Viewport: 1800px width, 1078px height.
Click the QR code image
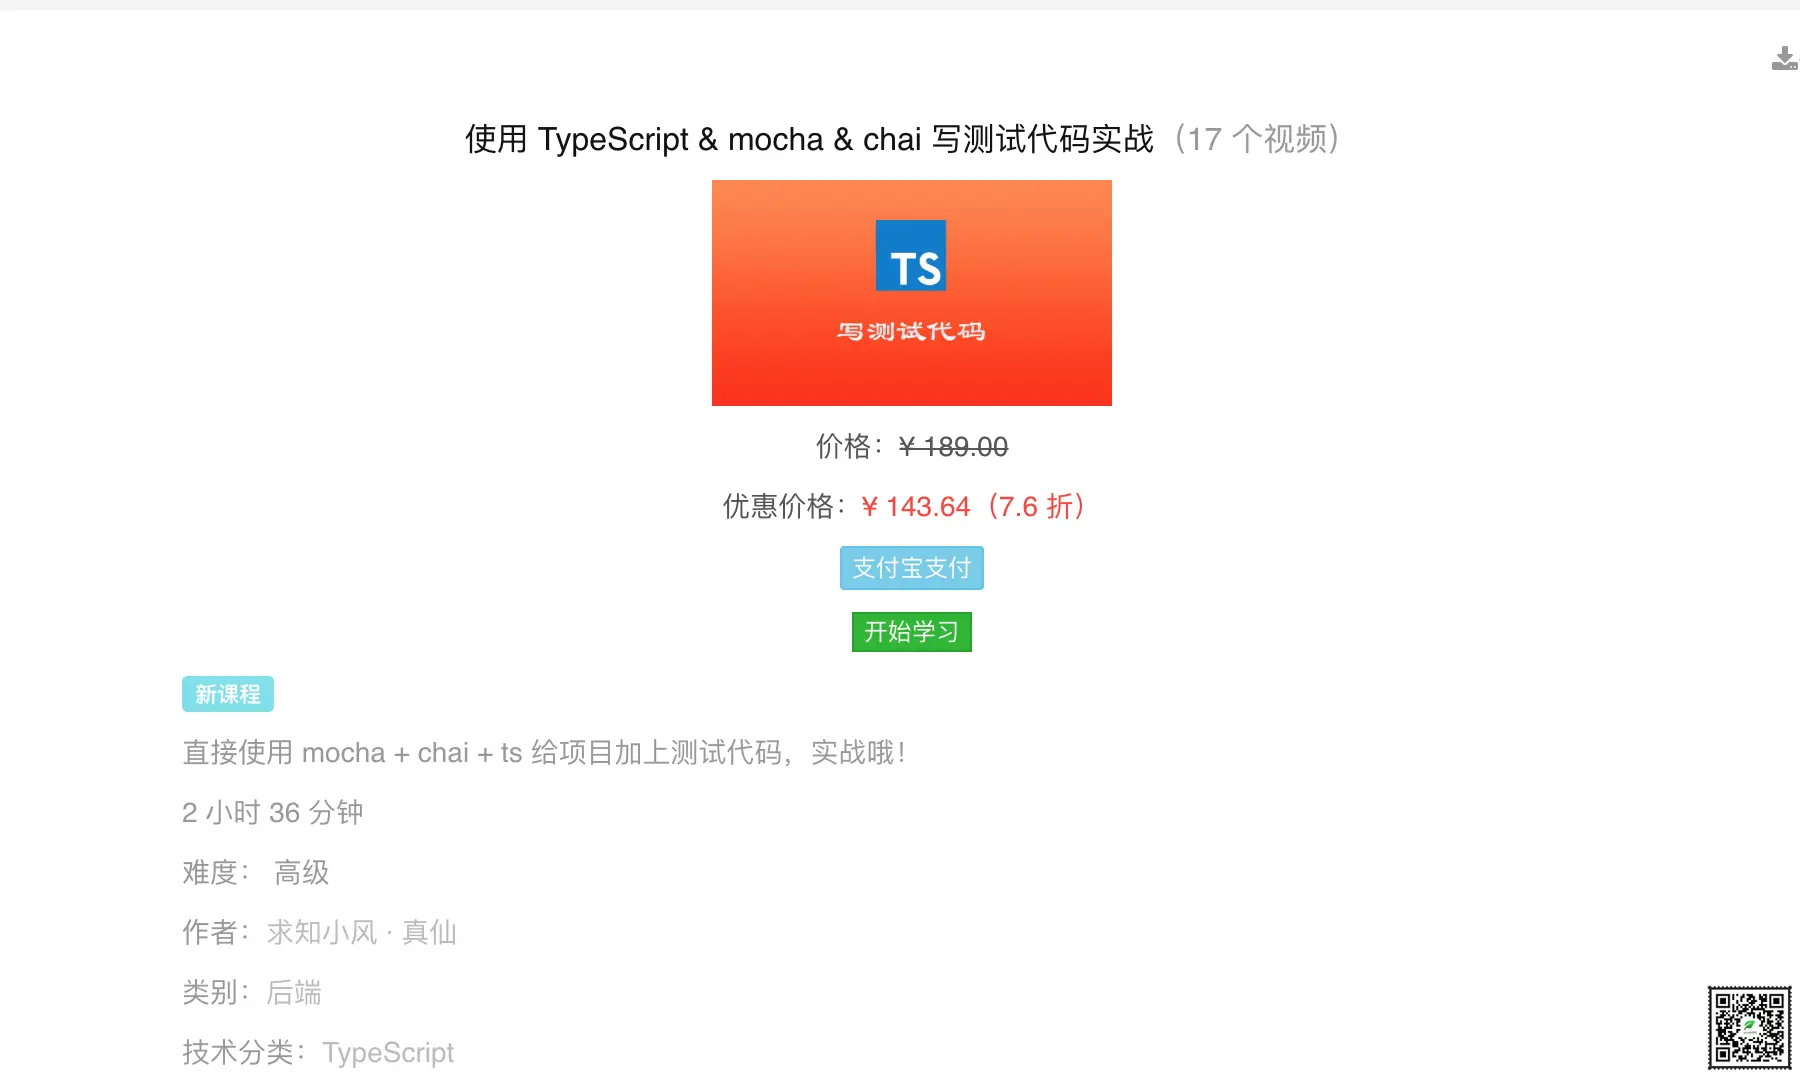1749,1027
